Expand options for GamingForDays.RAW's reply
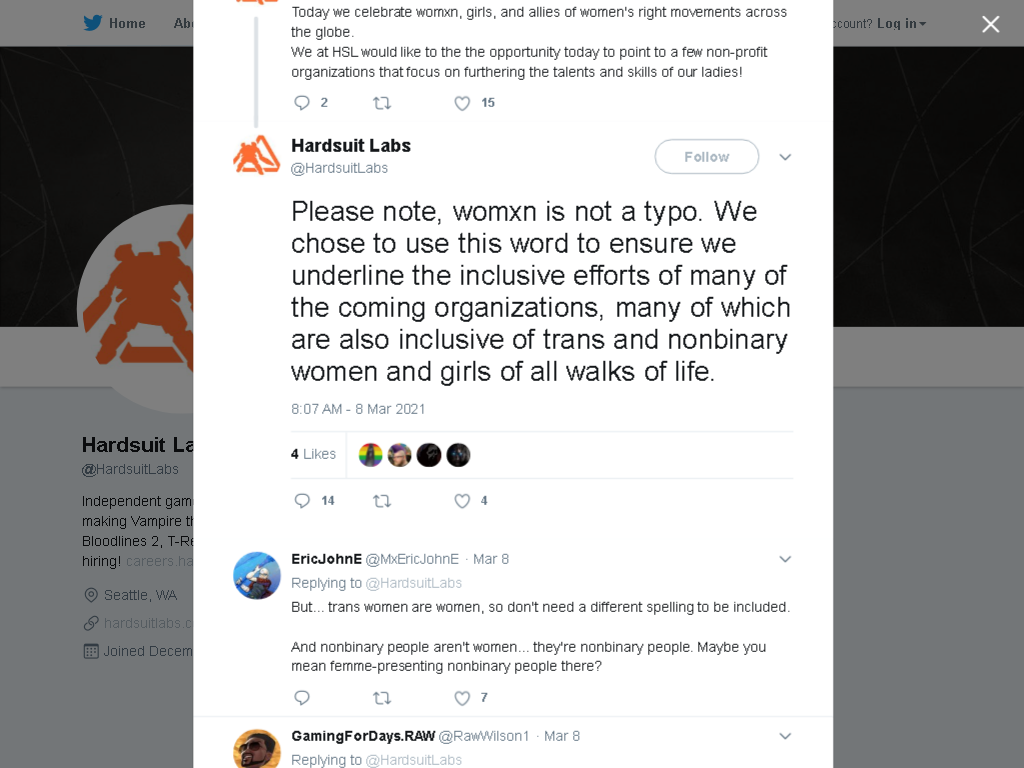Image resolution: width=1024 pixels, height=768 pixels. click(785, 736)
